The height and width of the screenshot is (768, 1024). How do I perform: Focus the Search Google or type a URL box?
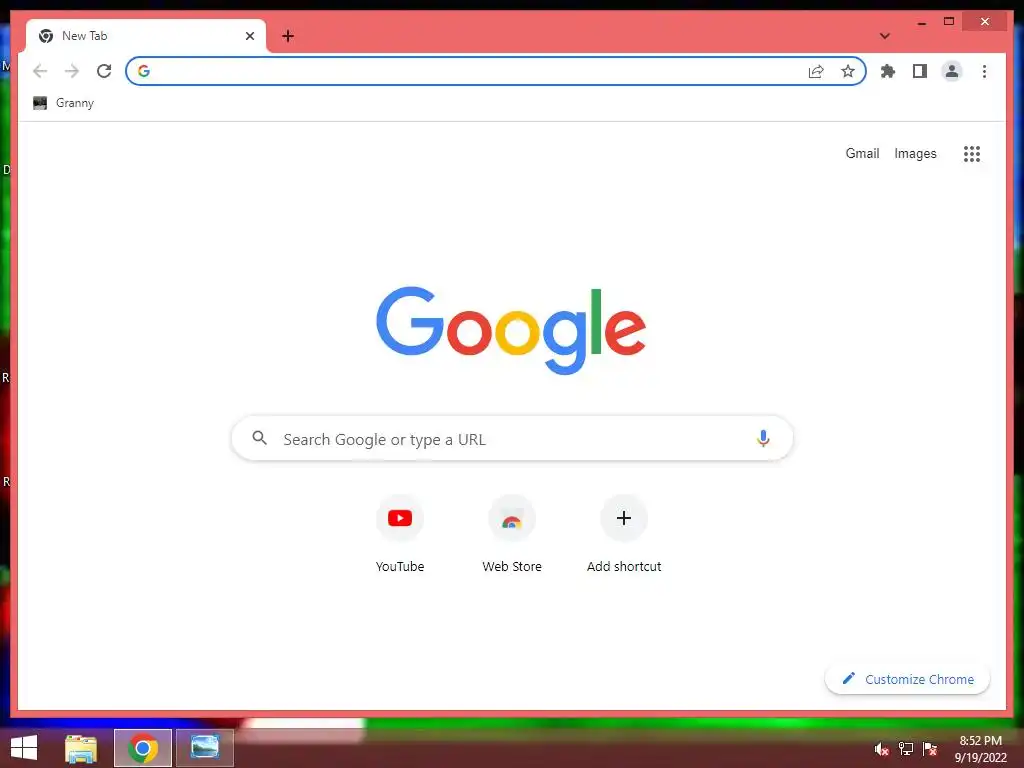click(x=512, y=438)
